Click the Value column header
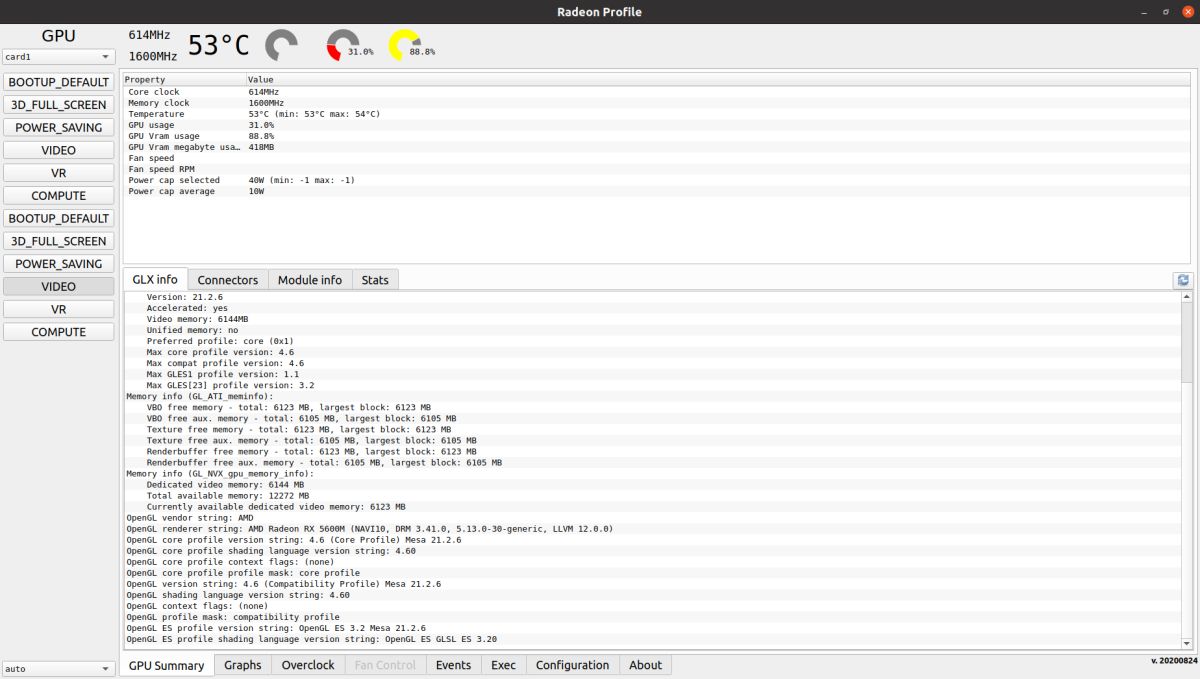 pos(718,79)
